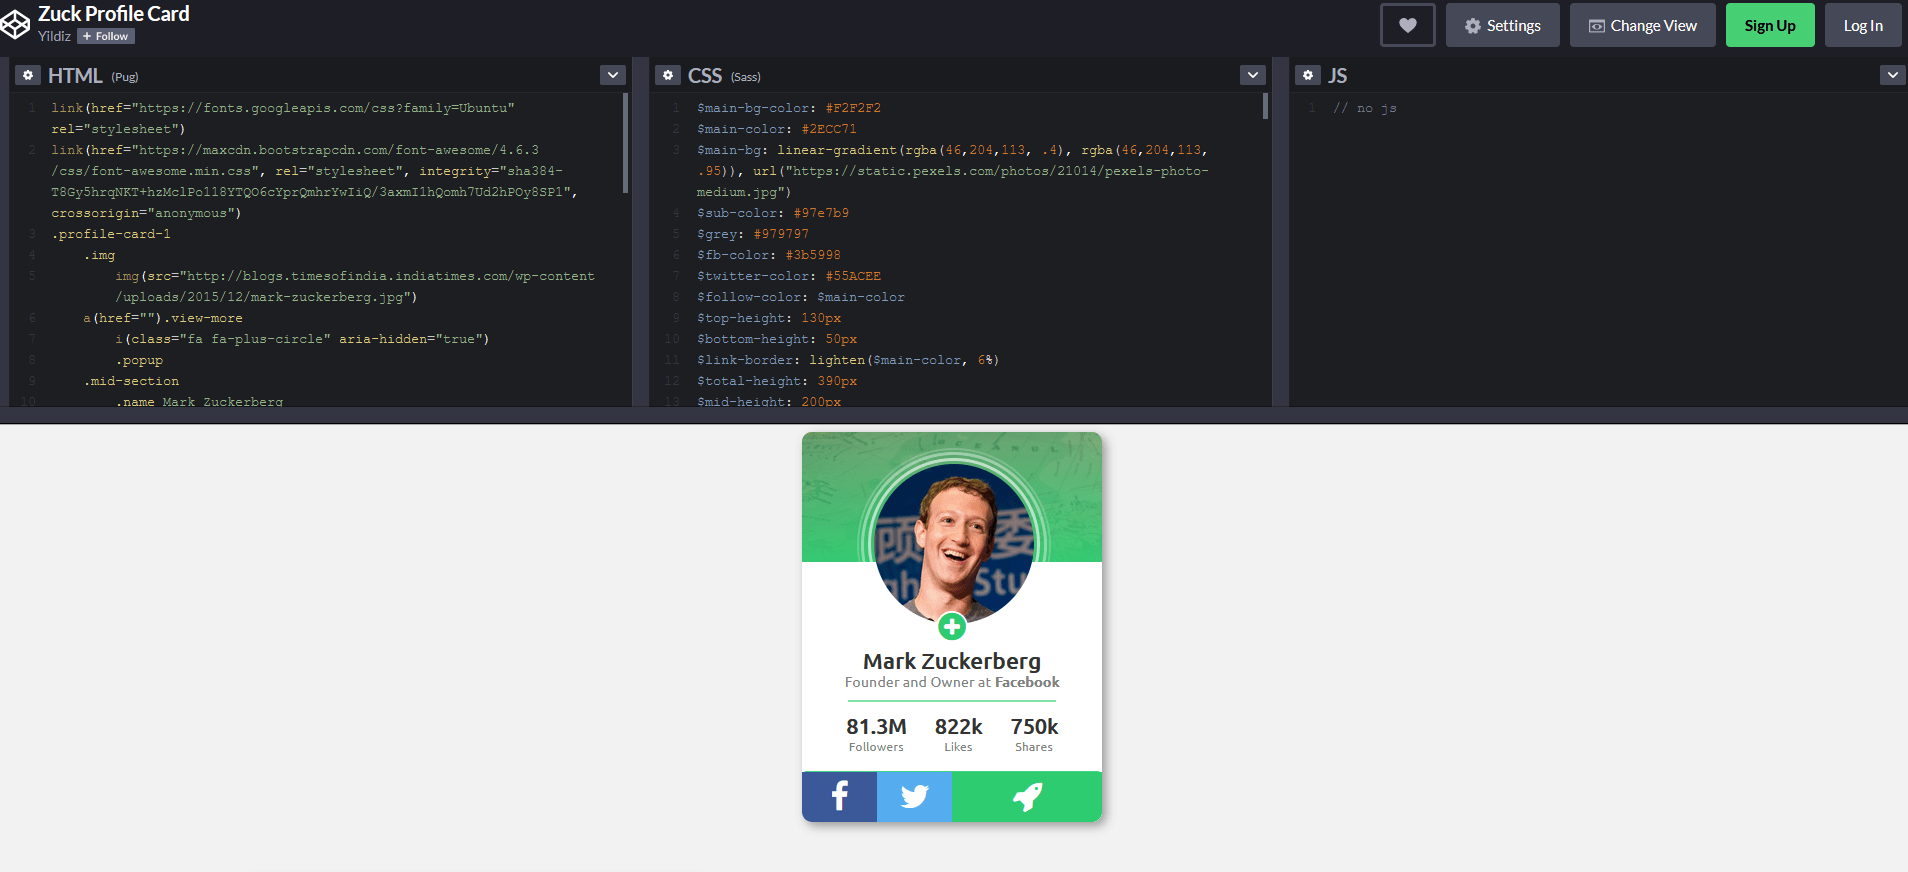Click Mark Zuckerberg profile photo
Image resolution: width=1908 pixels, height=872 pixels.
pos(952,542)
